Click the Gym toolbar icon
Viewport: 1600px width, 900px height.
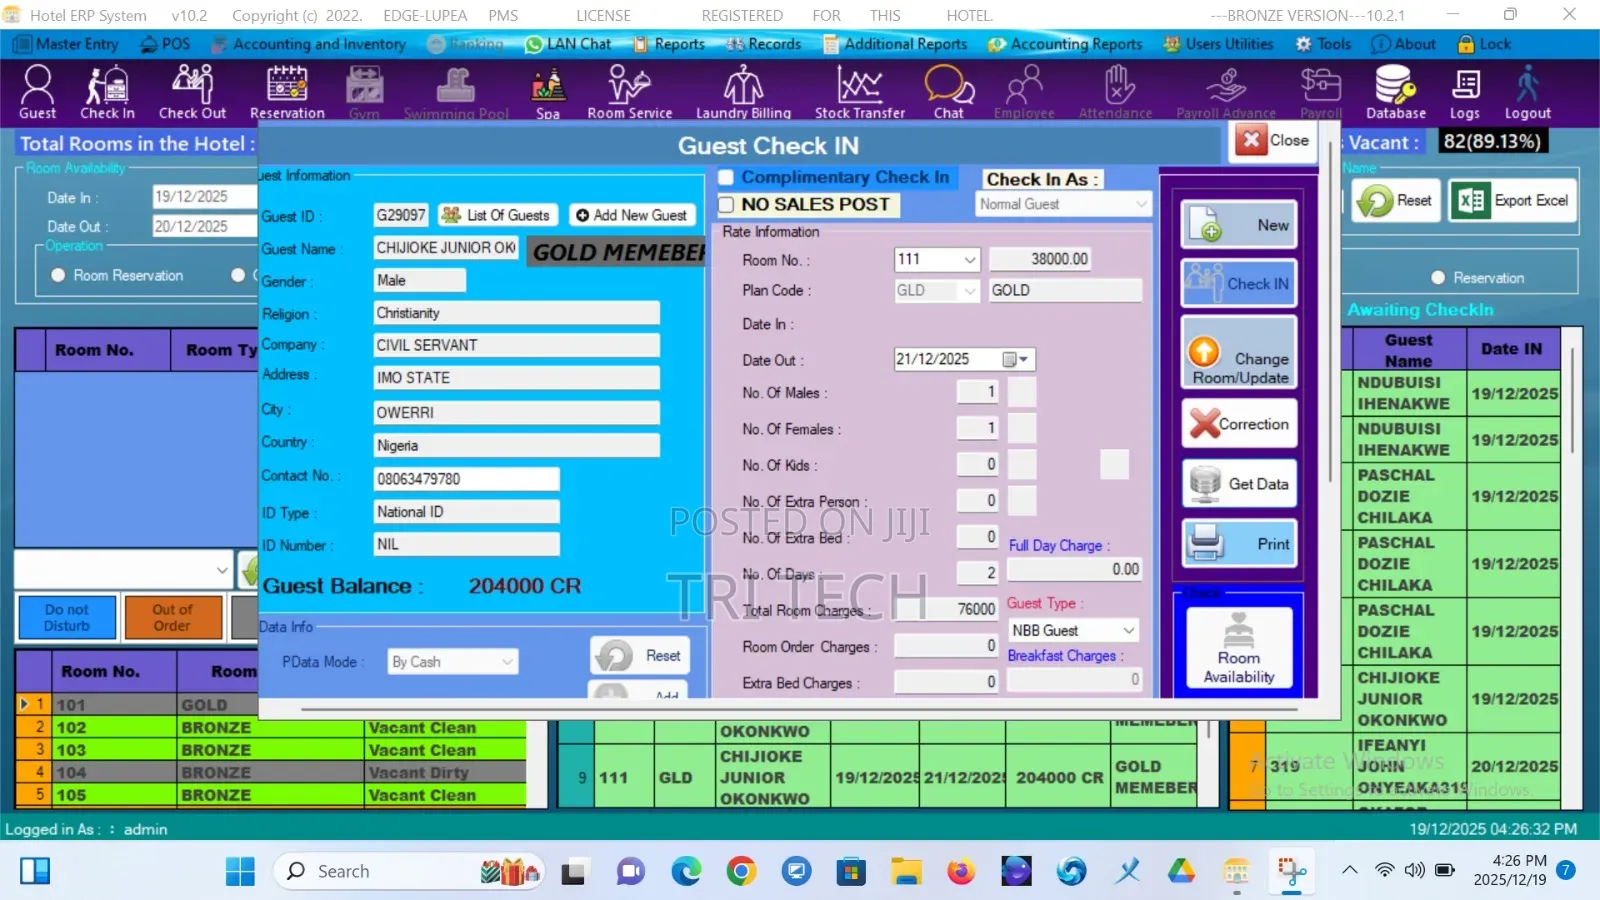click(364, 92)
